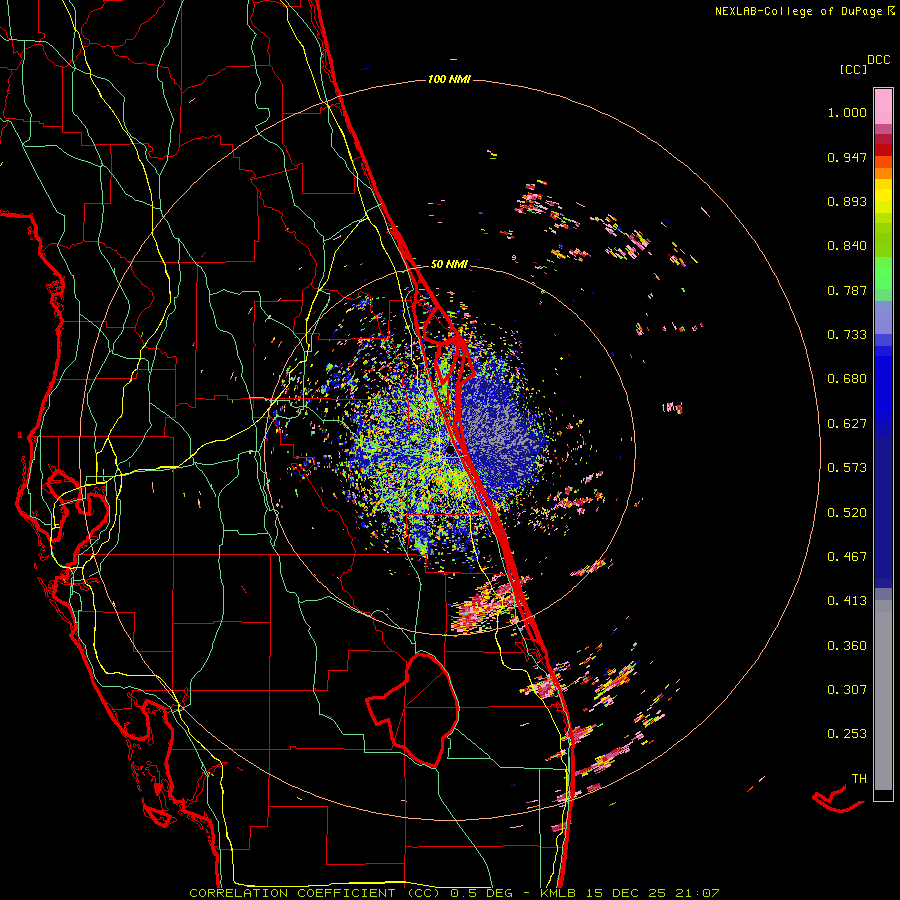Click the 0.360 legend value
Viewport: 900px width, 900px height.
[x=847, y=646]
